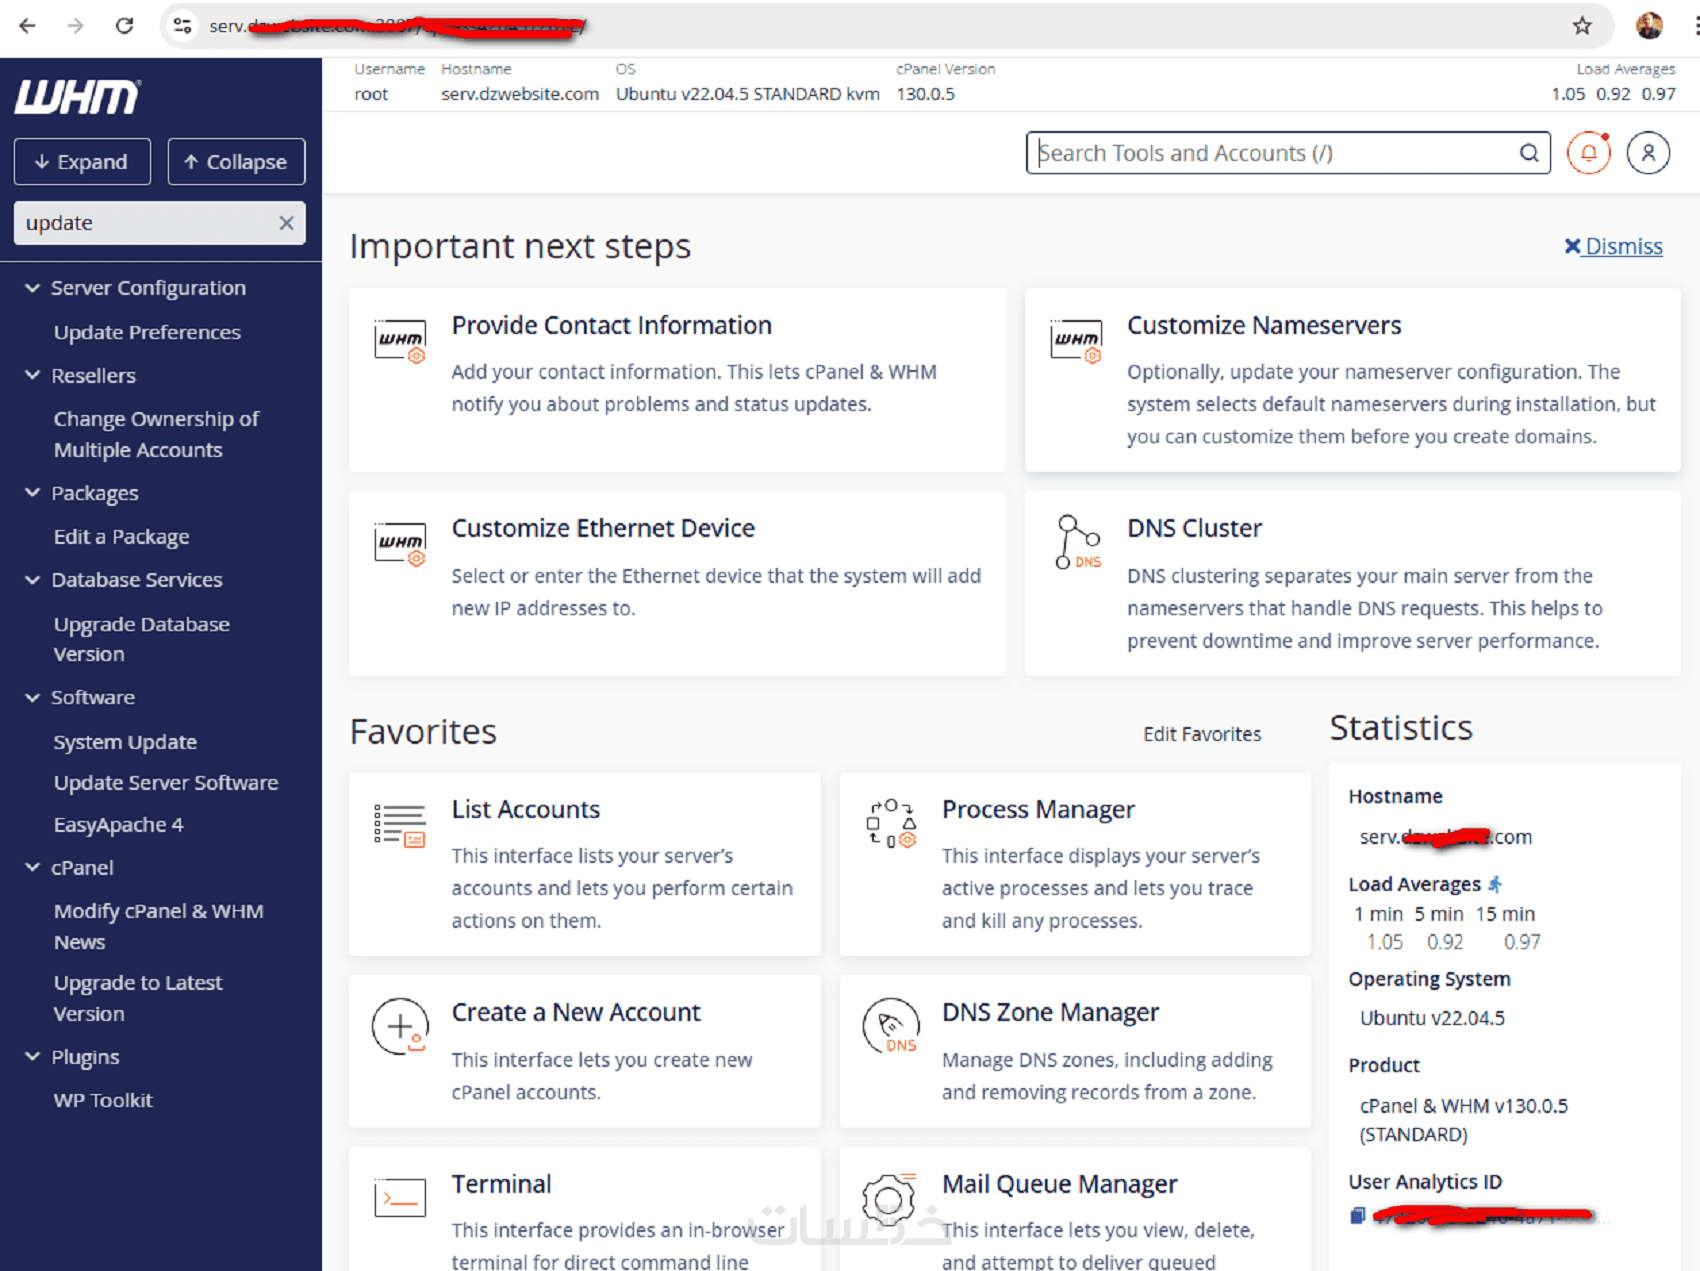Click the Load Averages pin icon in Statistics

point(1495,884)
